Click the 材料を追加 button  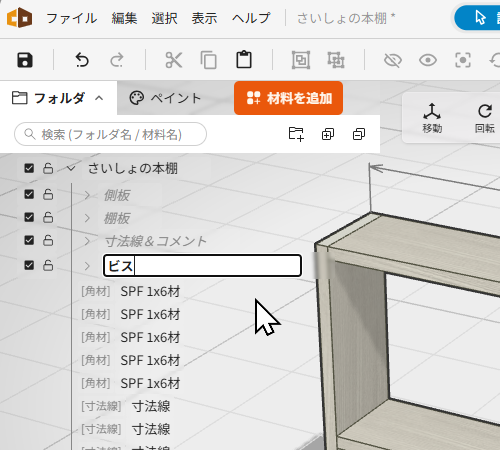(x=288, y=98)
